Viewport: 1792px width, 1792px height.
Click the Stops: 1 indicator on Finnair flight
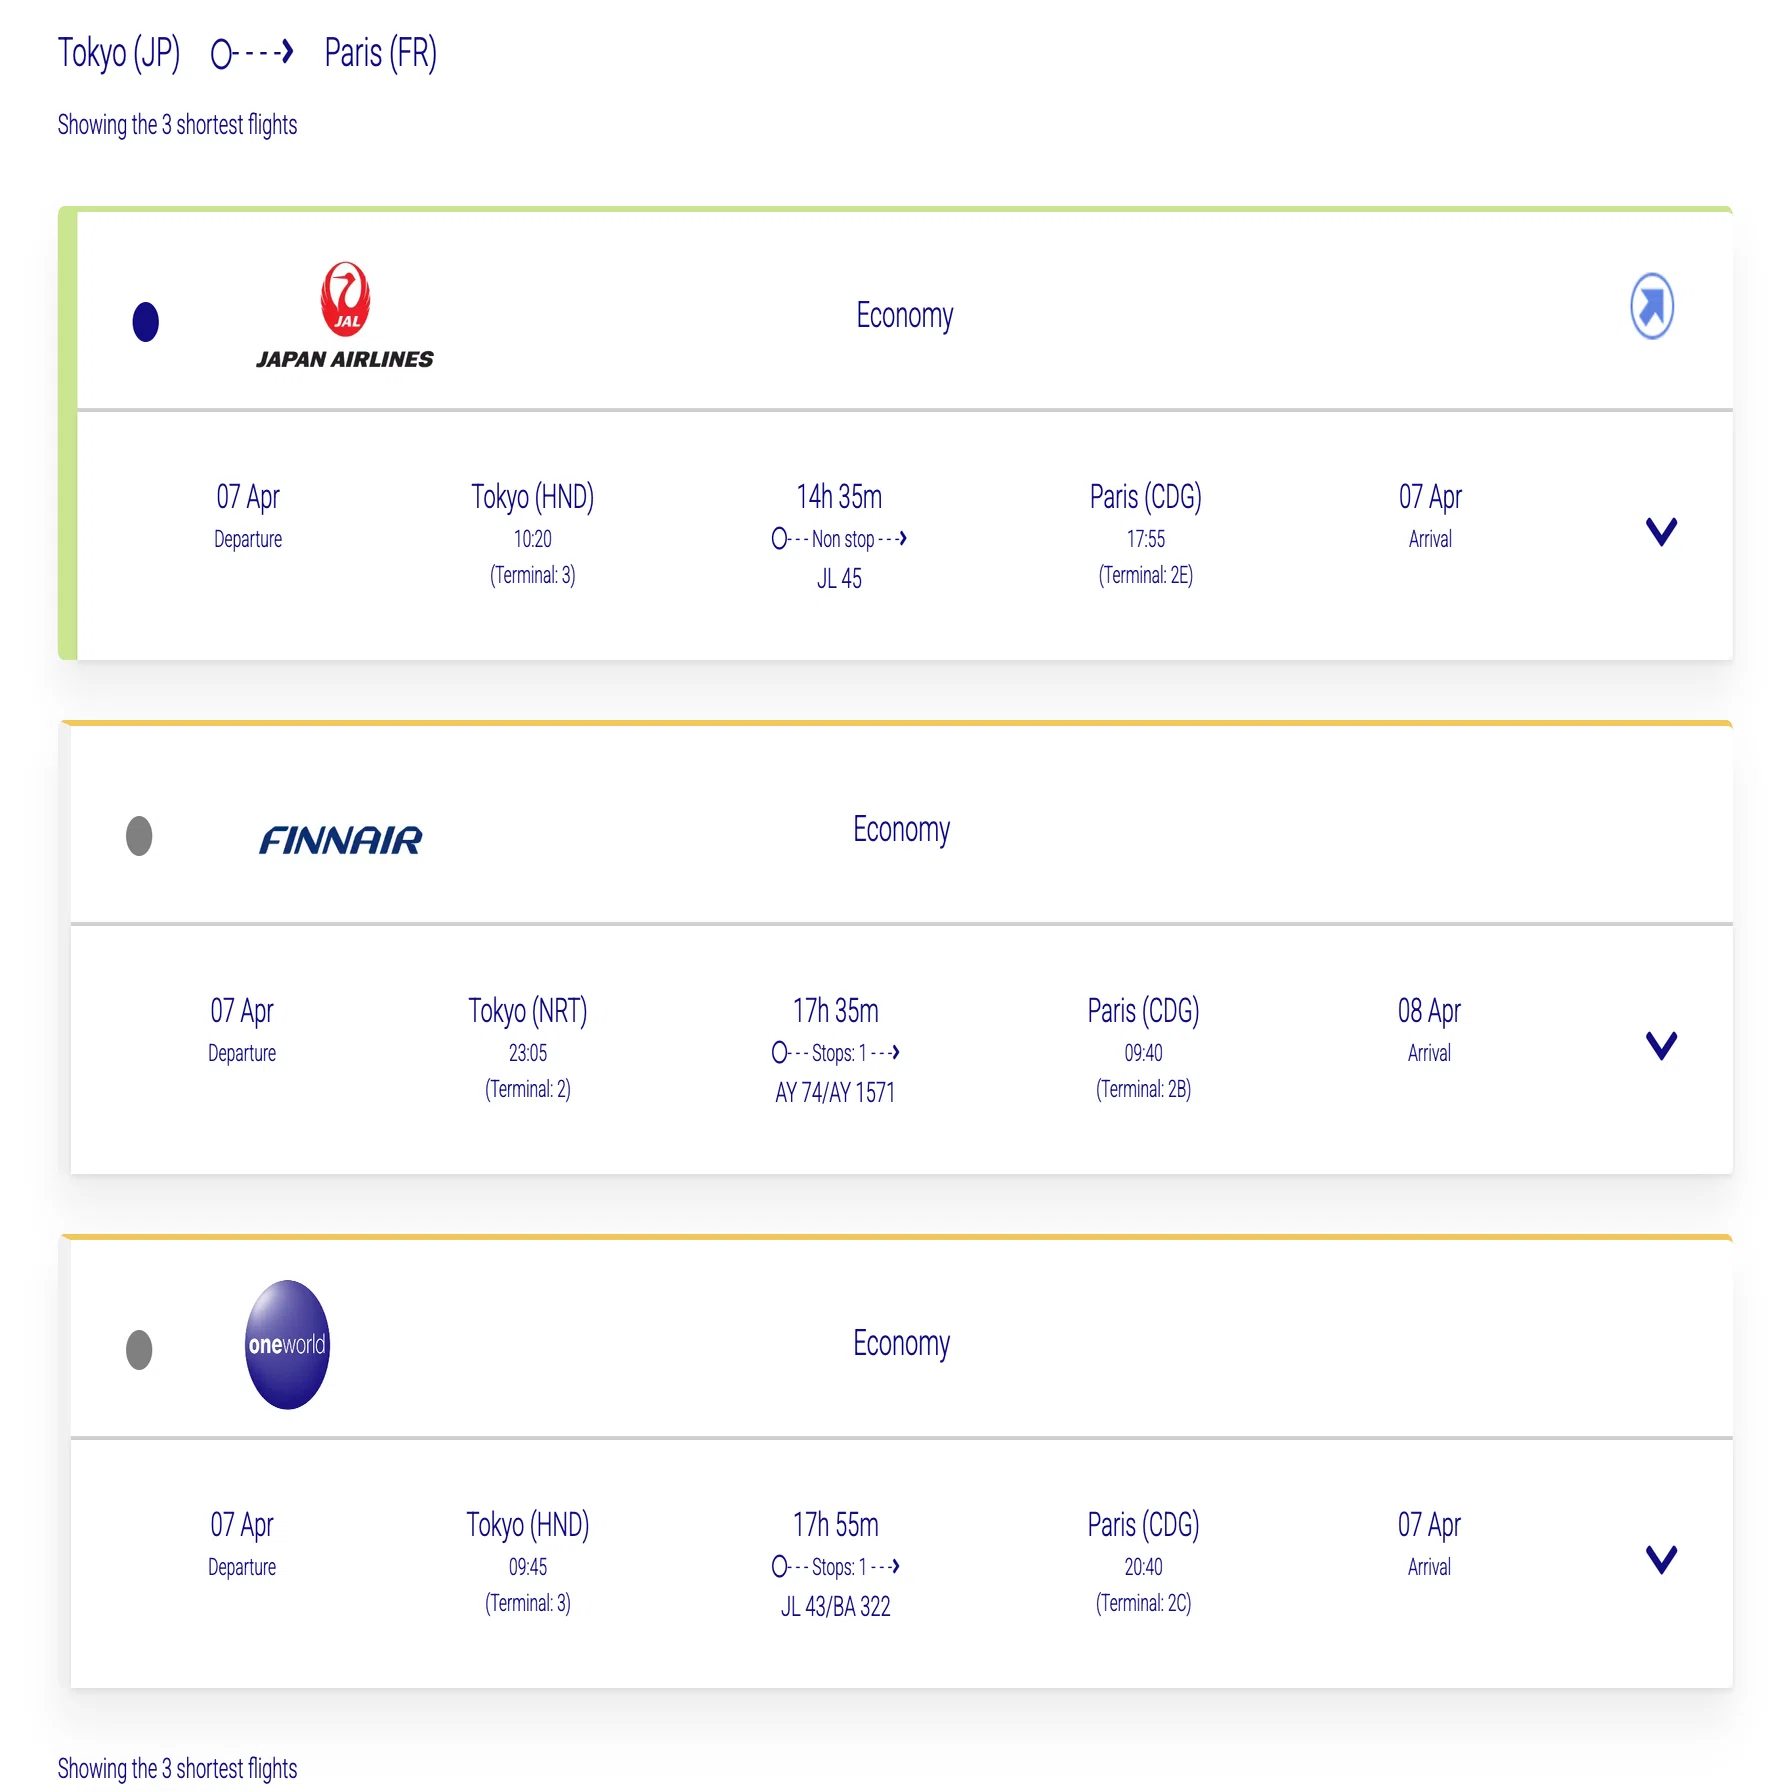[x=836, y=1053]
